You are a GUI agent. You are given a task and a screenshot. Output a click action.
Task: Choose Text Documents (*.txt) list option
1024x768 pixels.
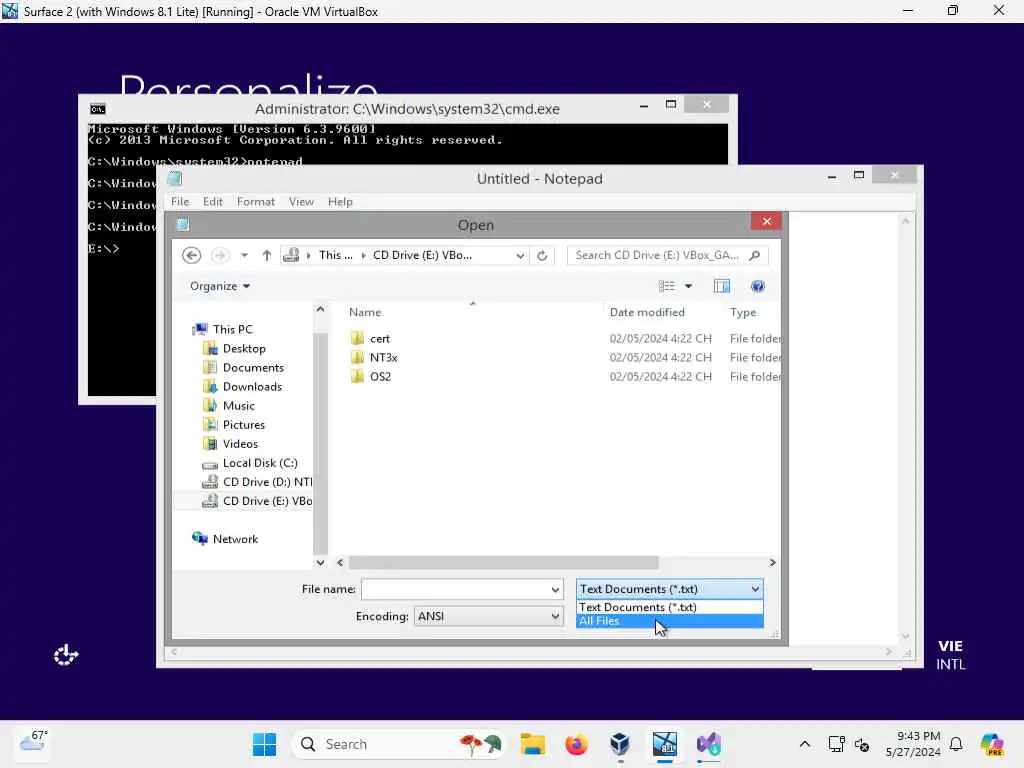click(669, 607)
